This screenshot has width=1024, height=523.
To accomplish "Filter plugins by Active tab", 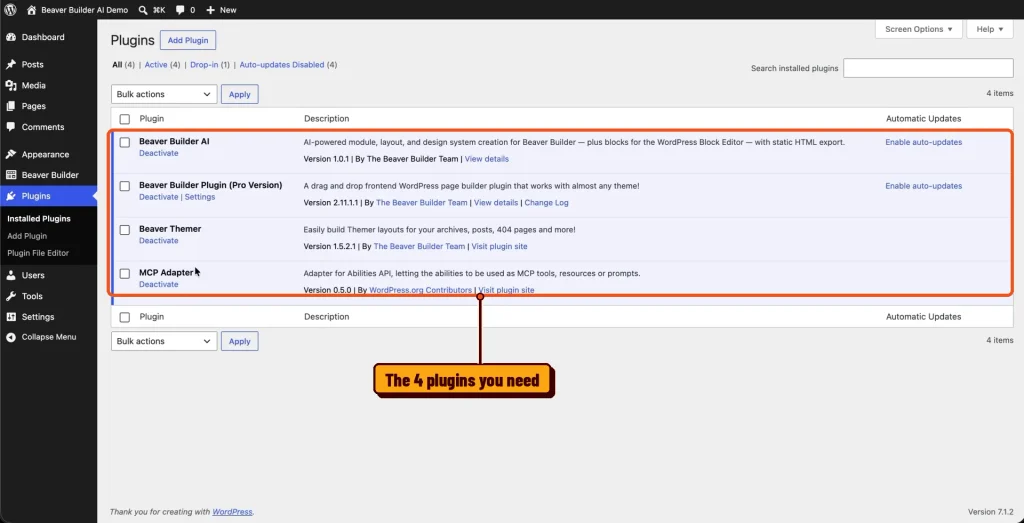I will (x=156, y=65).
